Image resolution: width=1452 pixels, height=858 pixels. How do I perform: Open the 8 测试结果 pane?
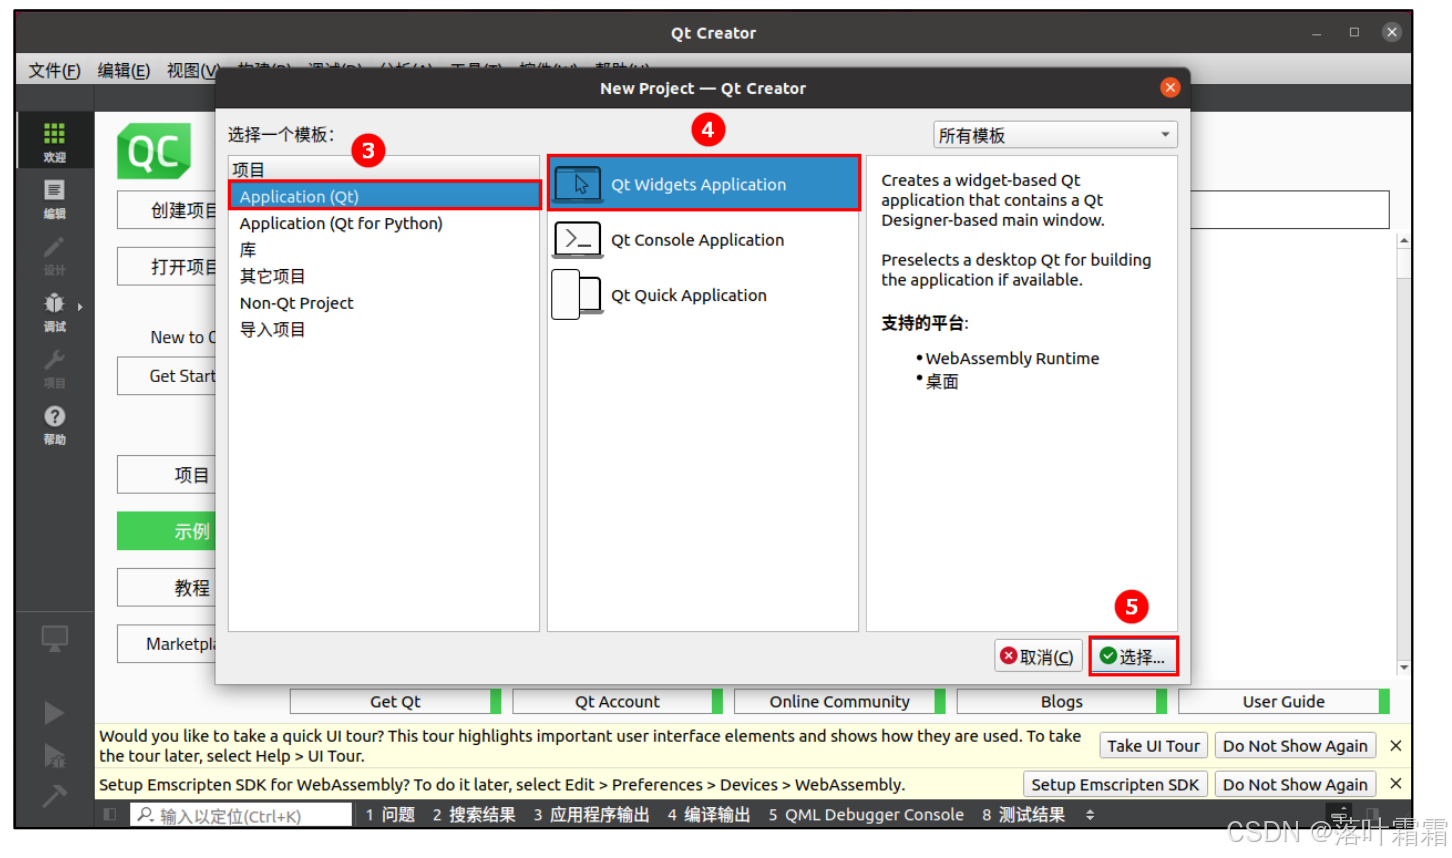1024,815
